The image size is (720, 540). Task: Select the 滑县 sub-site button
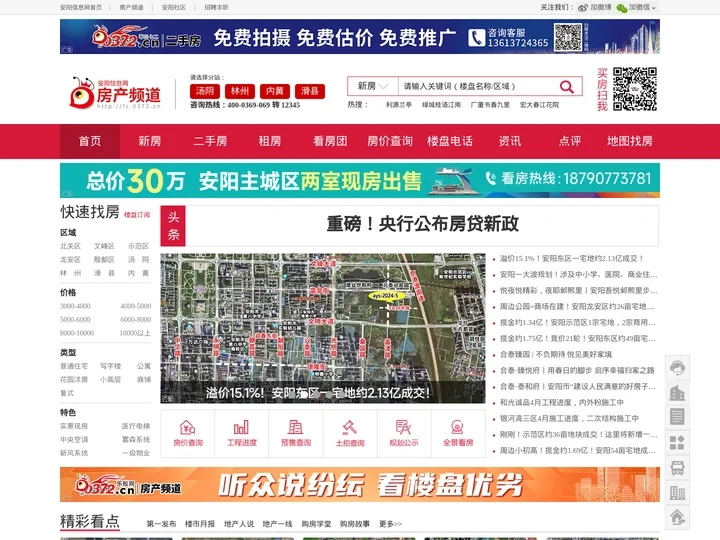(x=309, y=91)
